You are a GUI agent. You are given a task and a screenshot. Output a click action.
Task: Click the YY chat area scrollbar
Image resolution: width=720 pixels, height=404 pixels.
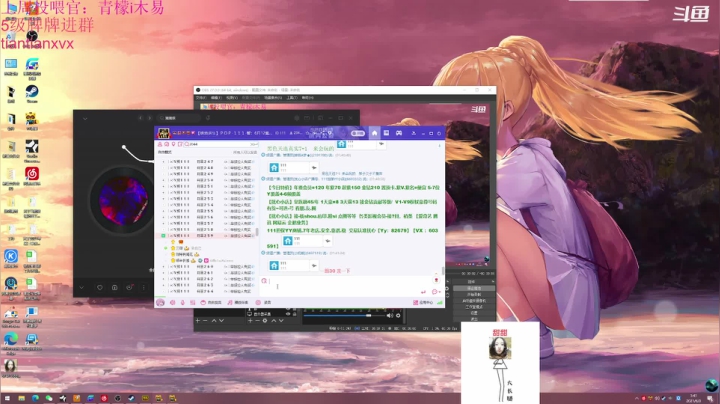point(443,271)
